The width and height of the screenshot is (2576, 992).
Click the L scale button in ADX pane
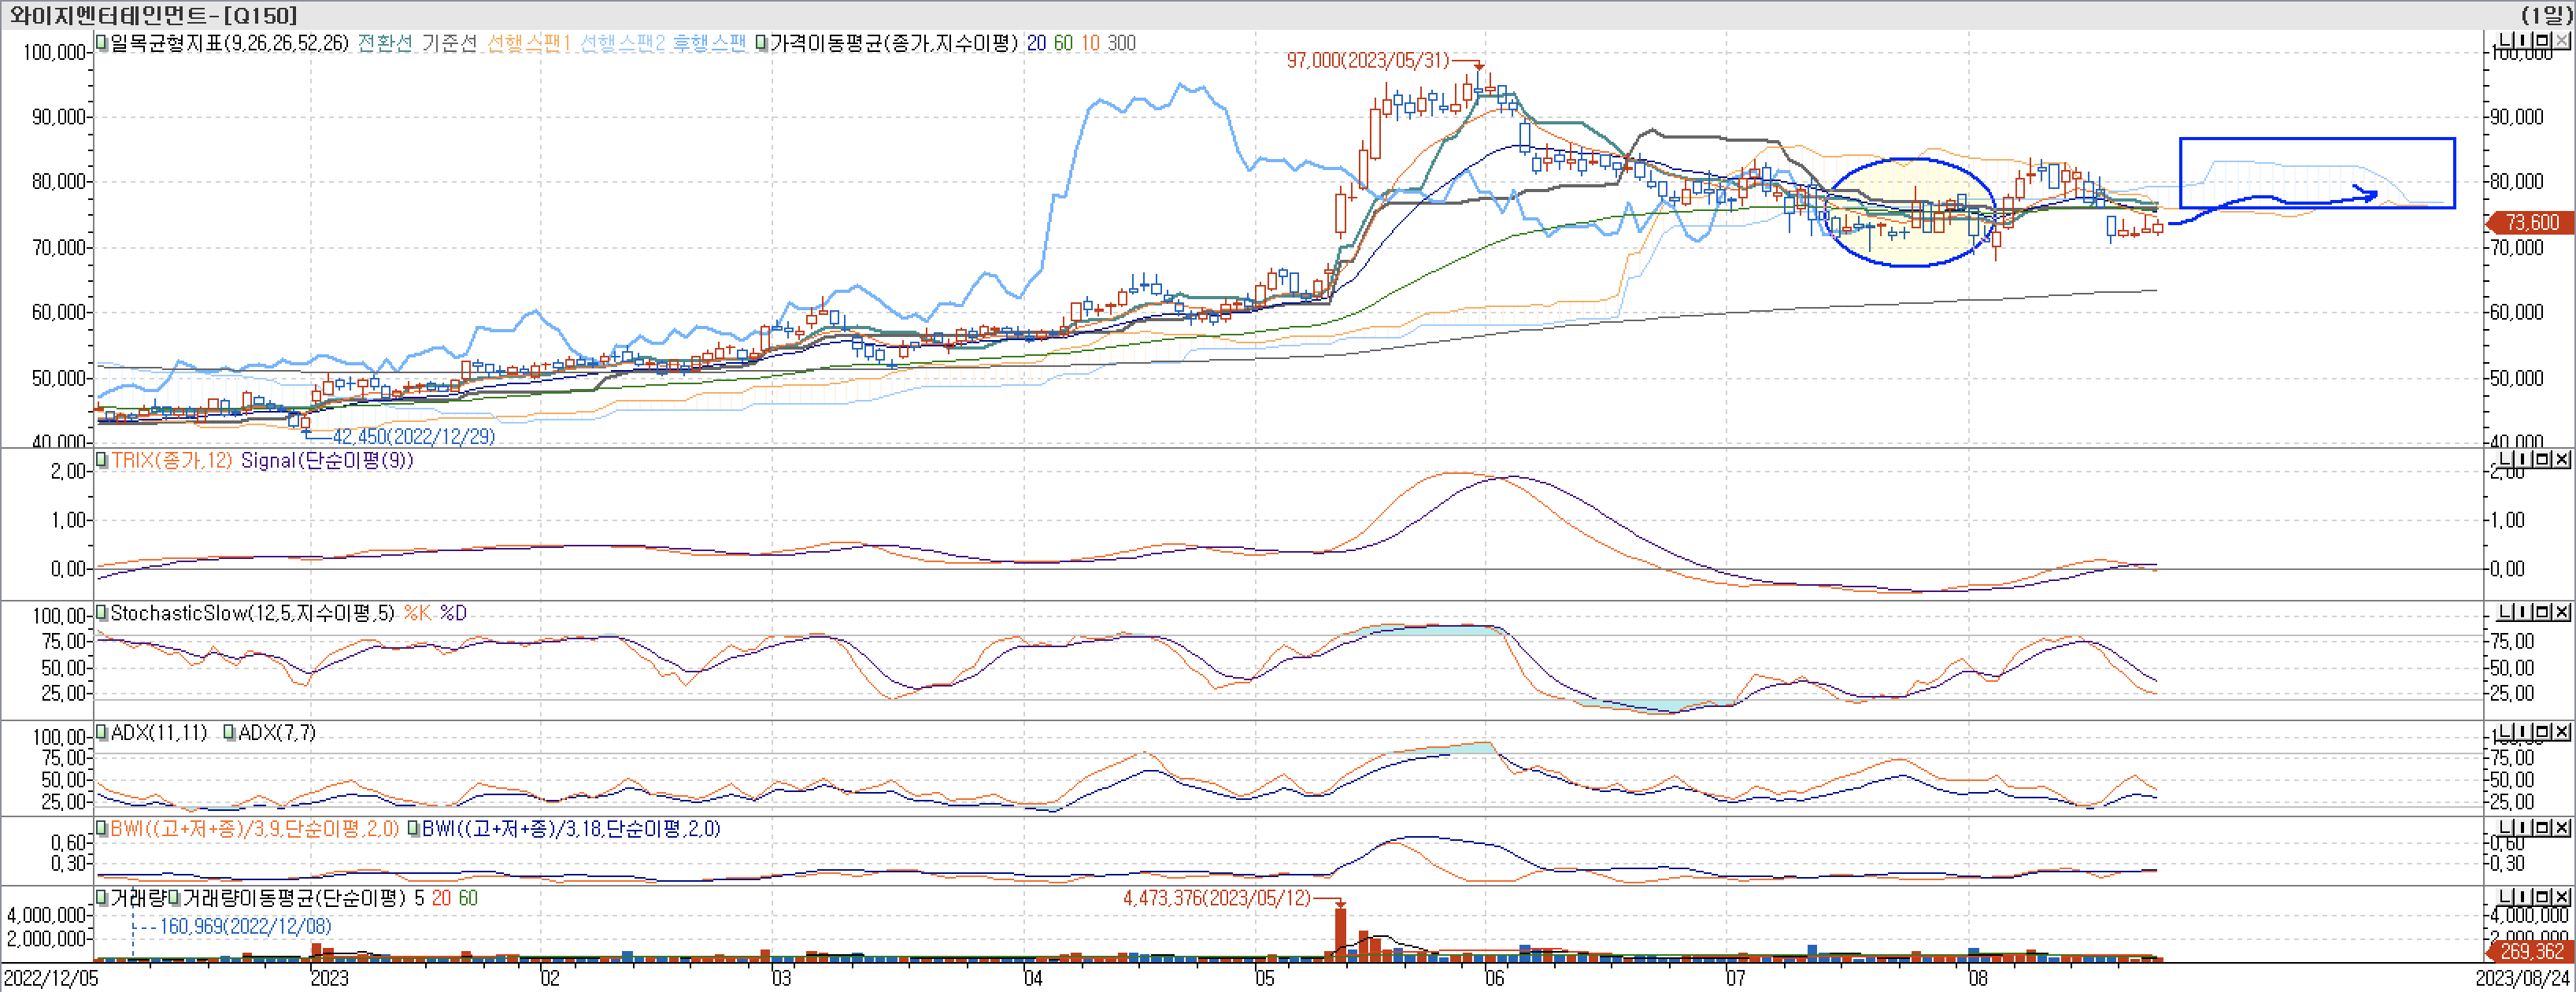click(2507, 732)
